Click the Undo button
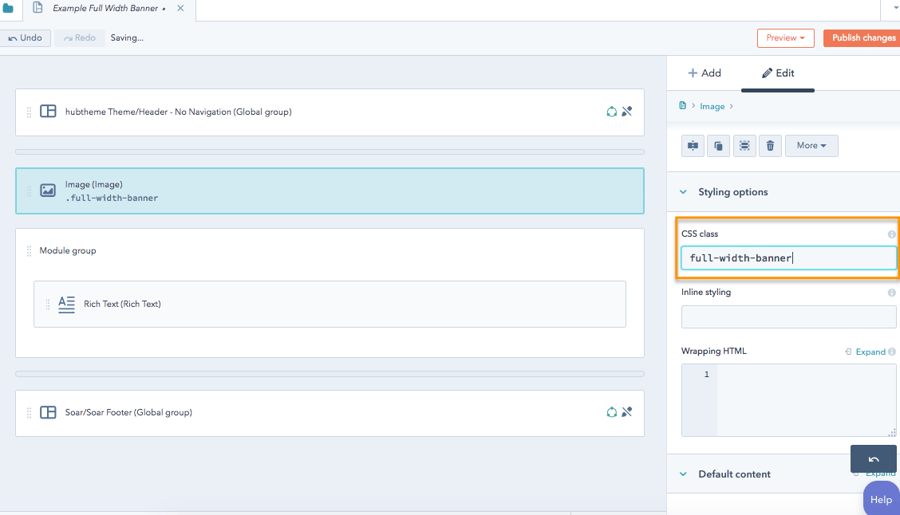Screen dimensions: 900x515 point(25,38)
